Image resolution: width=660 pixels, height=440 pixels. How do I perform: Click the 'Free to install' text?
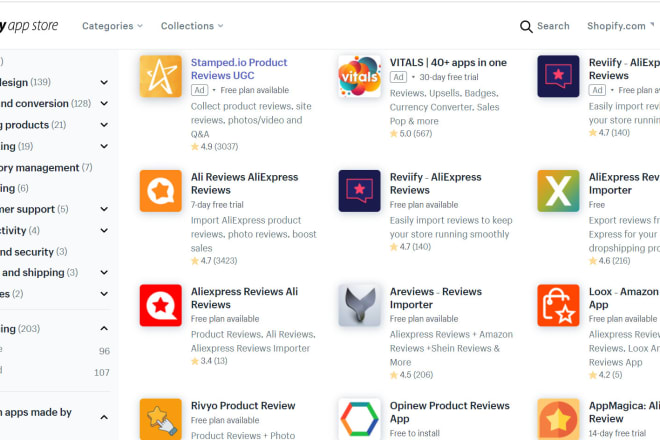tap(415, 433)
